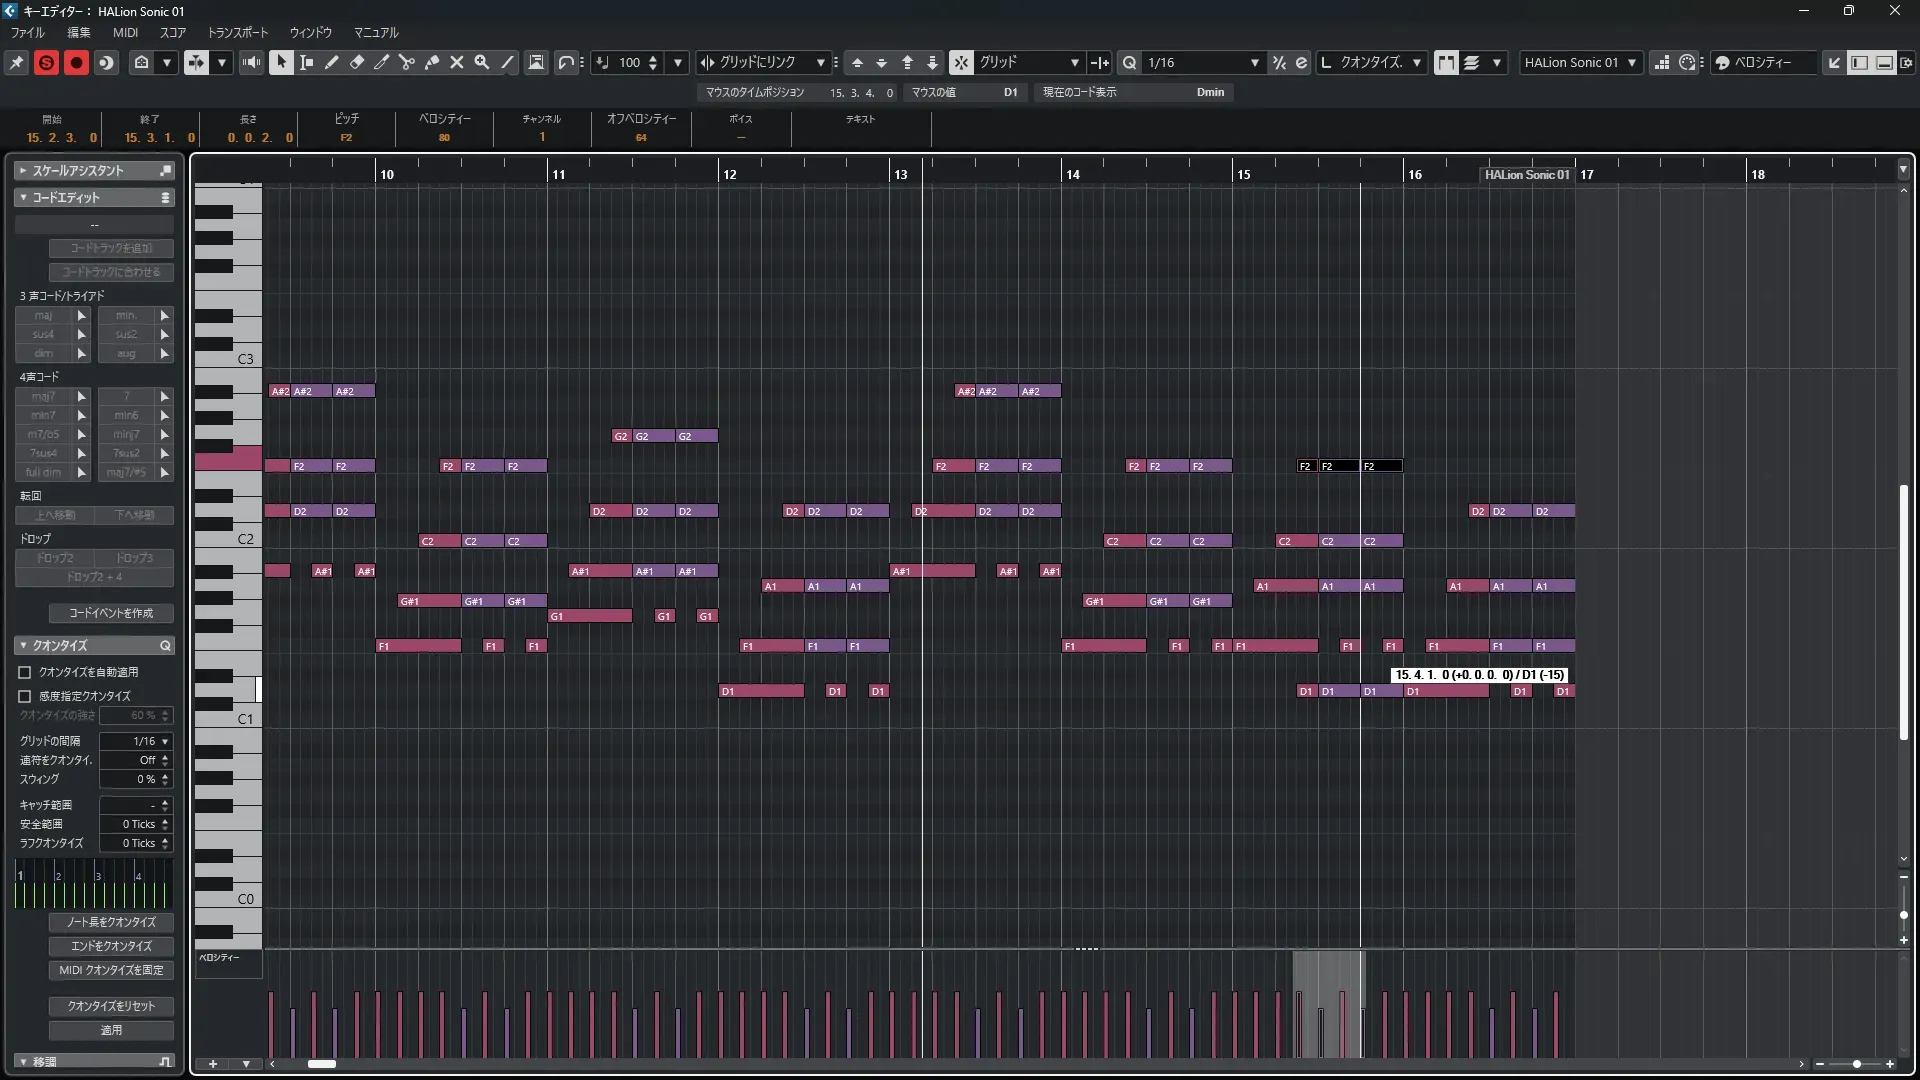Image resolution: width=1920 pixels, height=1080 pixels.
Task: Select the Mute X tool
Action: [x=457, y=62]
